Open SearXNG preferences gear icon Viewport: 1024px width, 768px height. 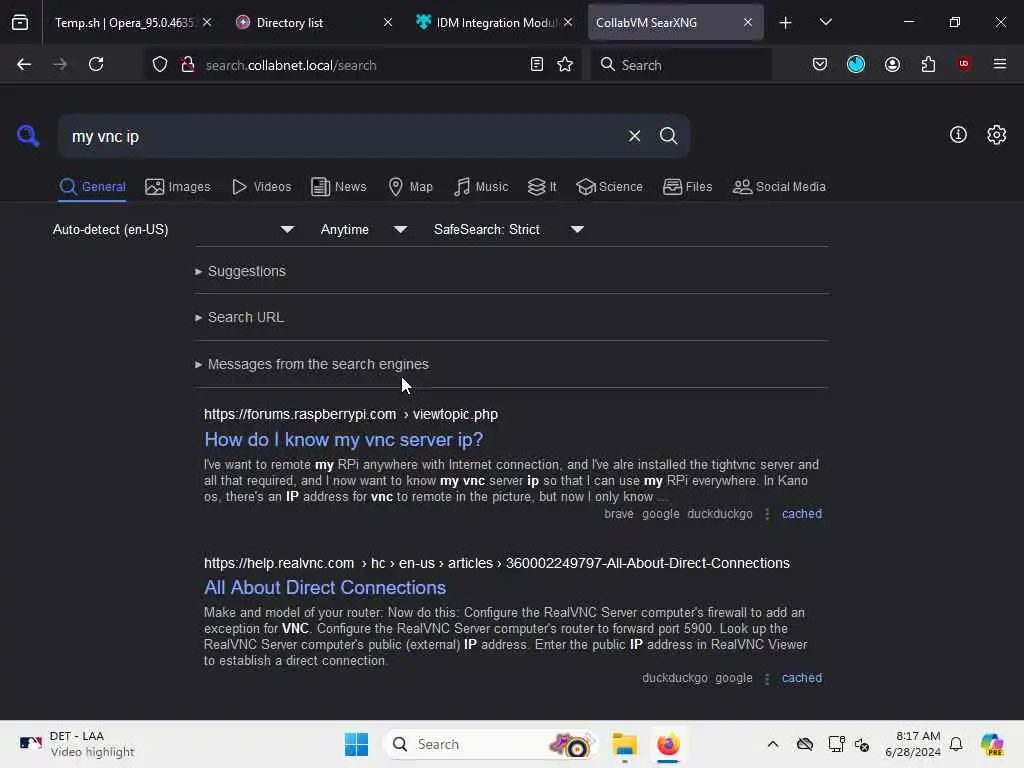coord(996,135)
